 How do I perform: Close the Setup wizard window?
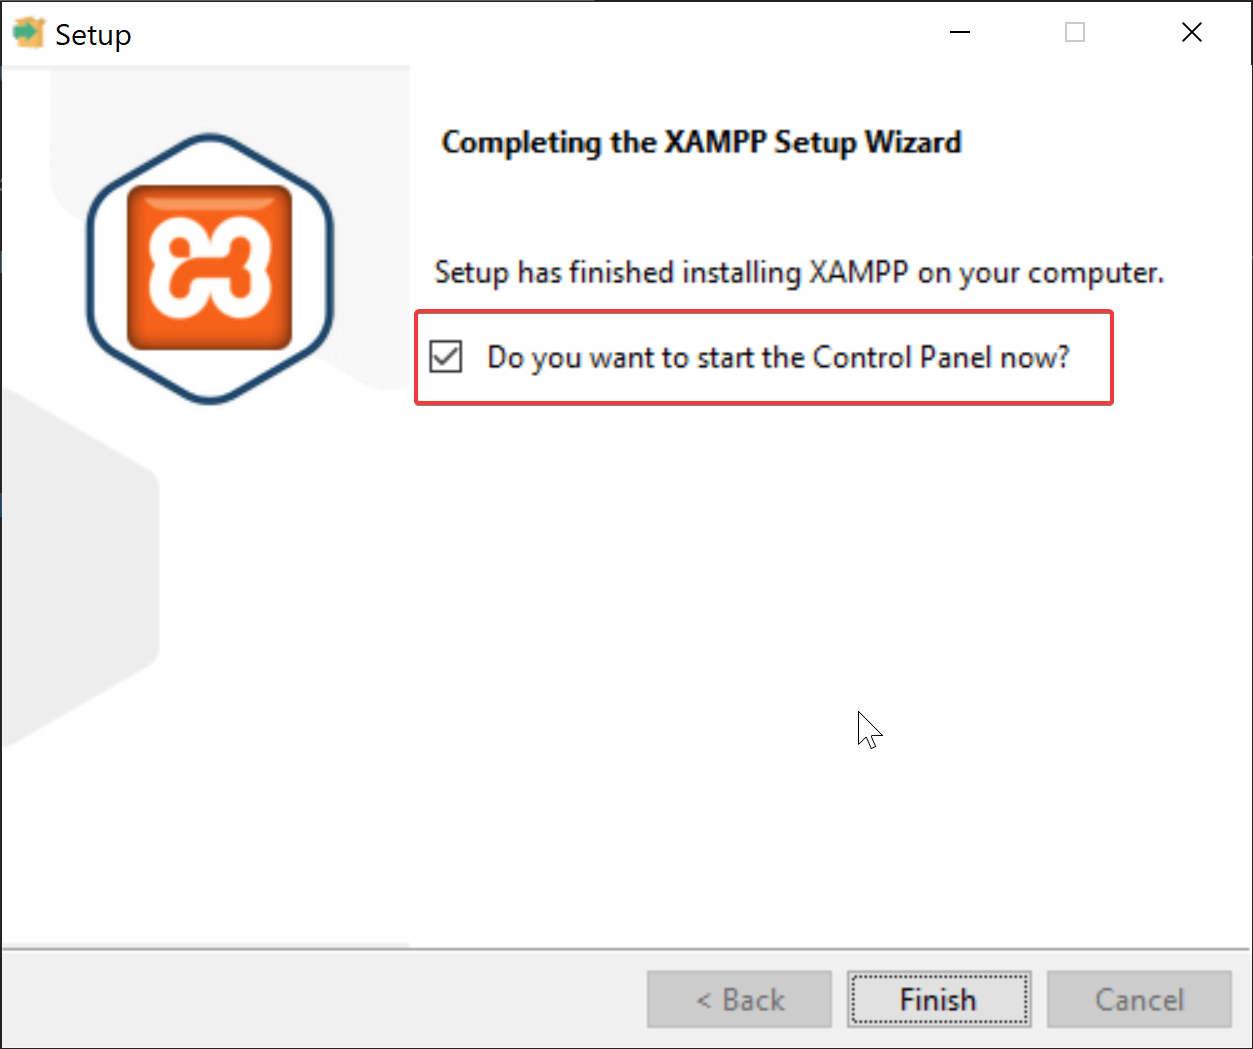point(1191,33)
